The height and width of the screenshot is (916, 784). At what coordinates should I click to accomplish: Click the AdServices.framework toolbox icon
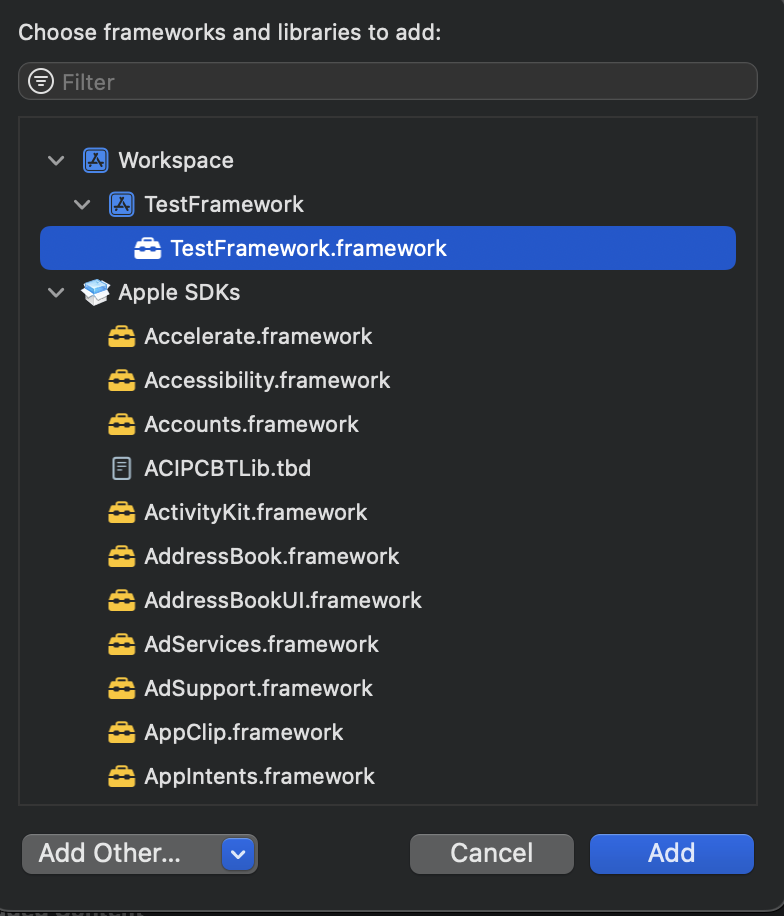122,644
